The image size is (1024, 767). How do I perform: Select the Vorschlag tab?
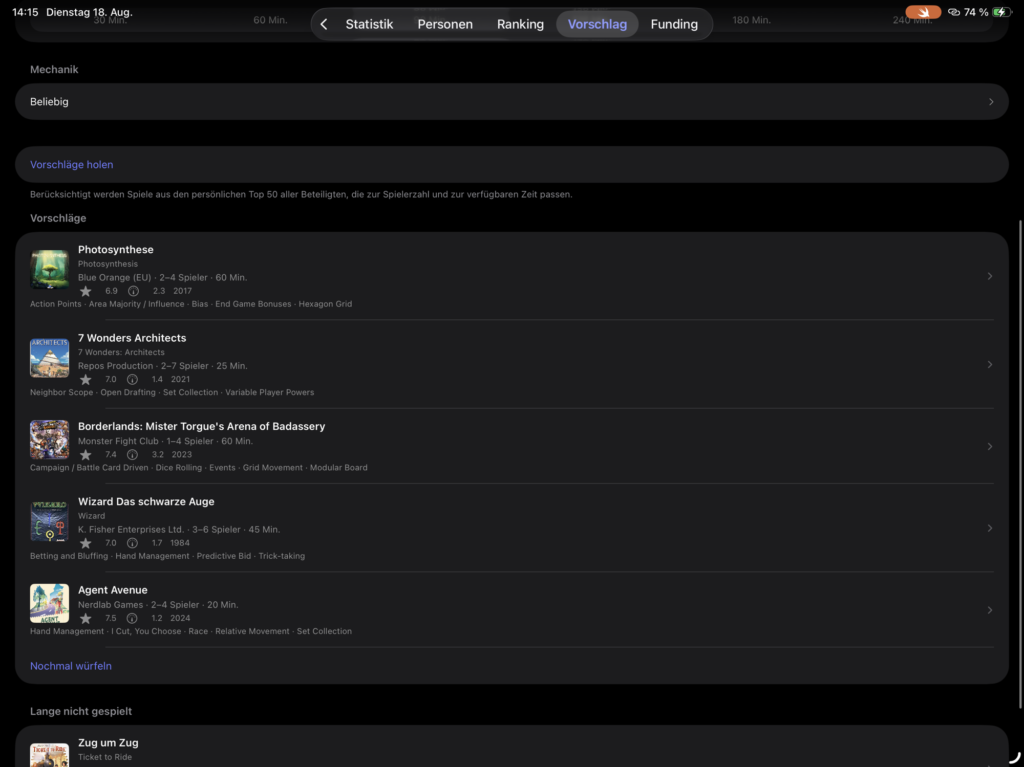pyautogui.click(x=597, y=24)
